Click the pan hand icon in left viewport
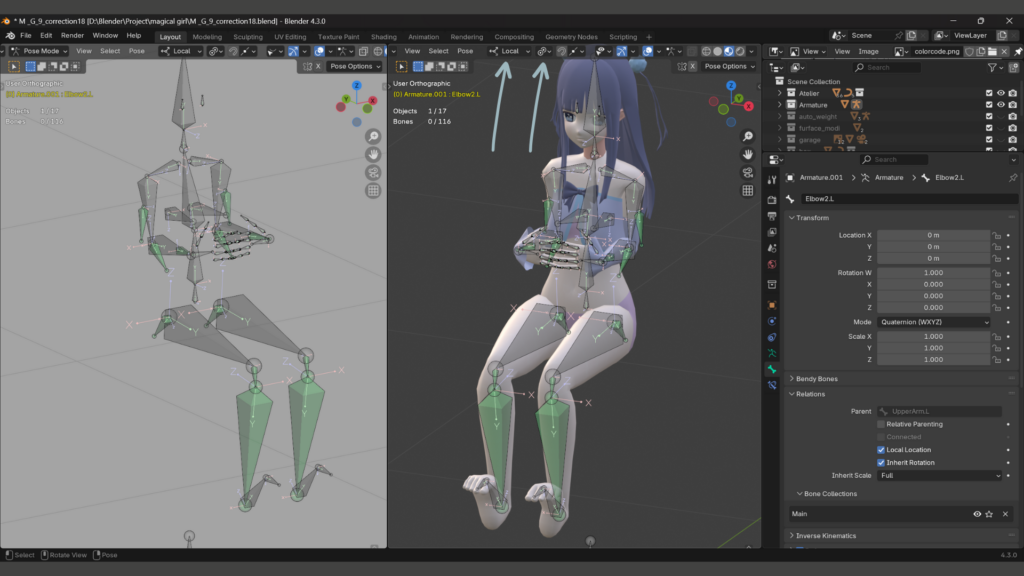1024x576 pixels. point(373,154)
